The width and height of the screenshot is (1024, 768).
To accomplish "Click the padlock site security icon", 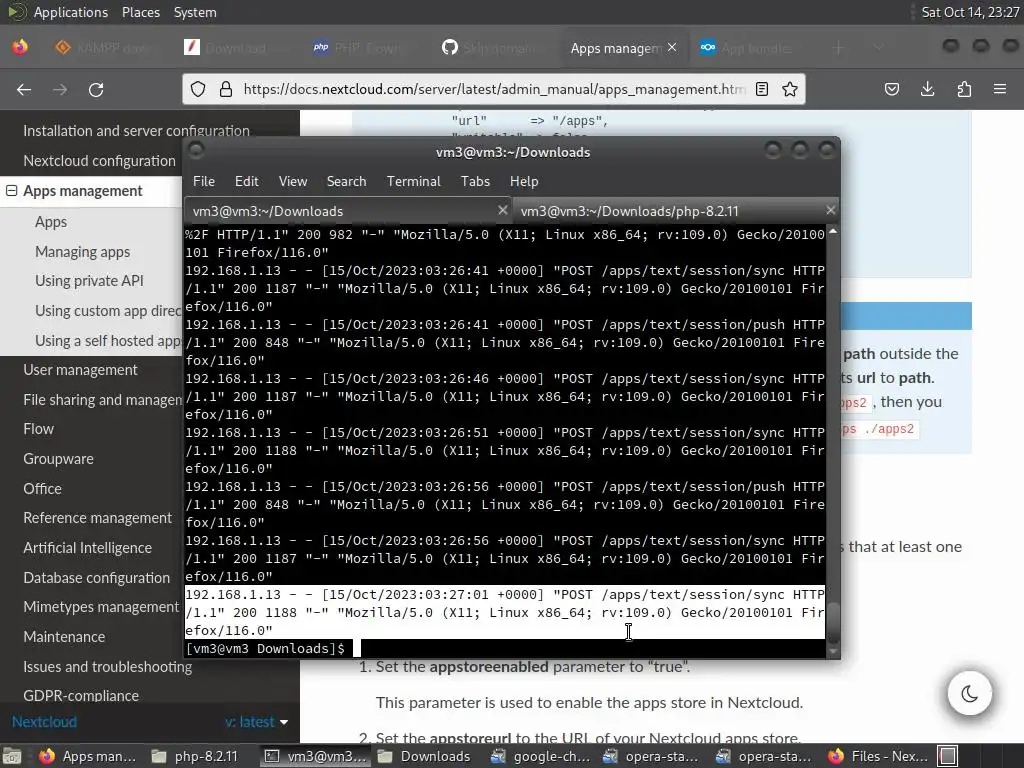I will (x=226, y=89).
